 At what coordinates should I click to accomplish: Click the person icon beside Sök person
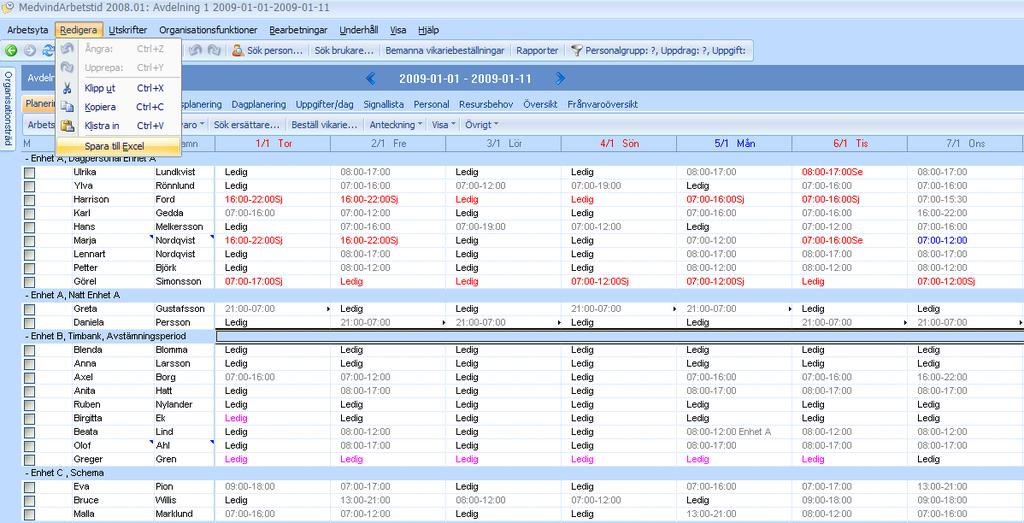[238, 50]
